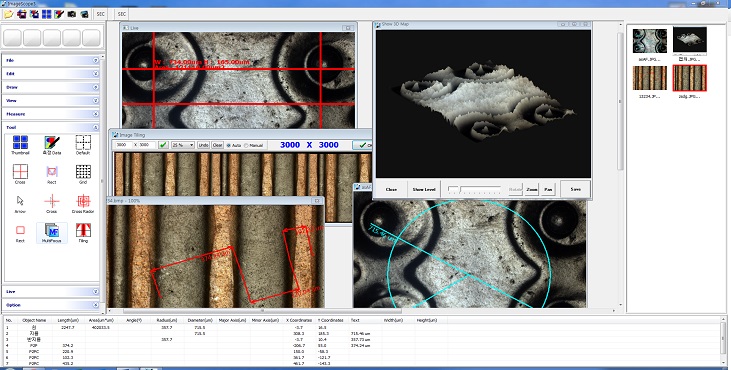Expand the Live panel section
Screen dimensions: 731x370
pyautogui.click(x=51, y=291)
